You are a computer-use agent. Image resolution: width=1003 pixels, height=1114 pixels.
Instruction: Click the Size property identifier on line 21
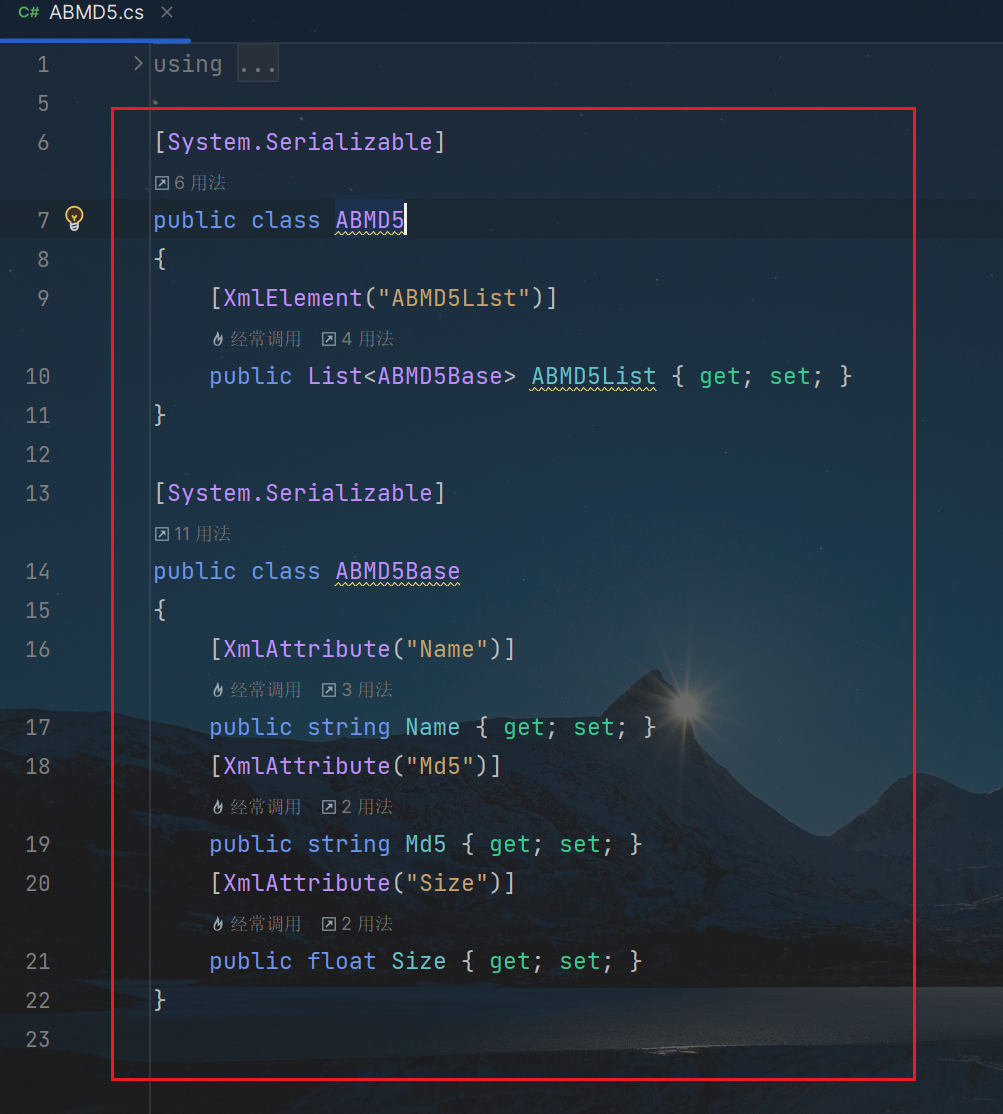coord(418,961)
